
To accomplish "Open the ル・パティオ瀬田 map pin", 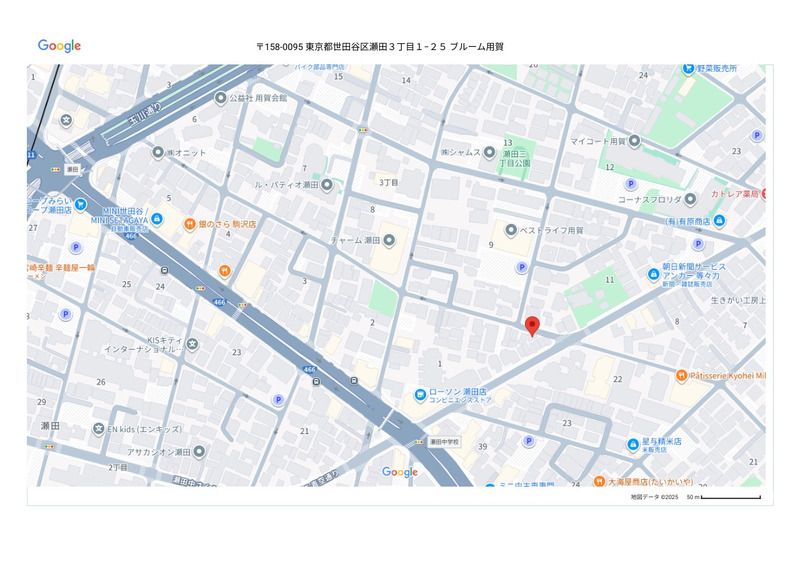I will click(x=327, y=185).
